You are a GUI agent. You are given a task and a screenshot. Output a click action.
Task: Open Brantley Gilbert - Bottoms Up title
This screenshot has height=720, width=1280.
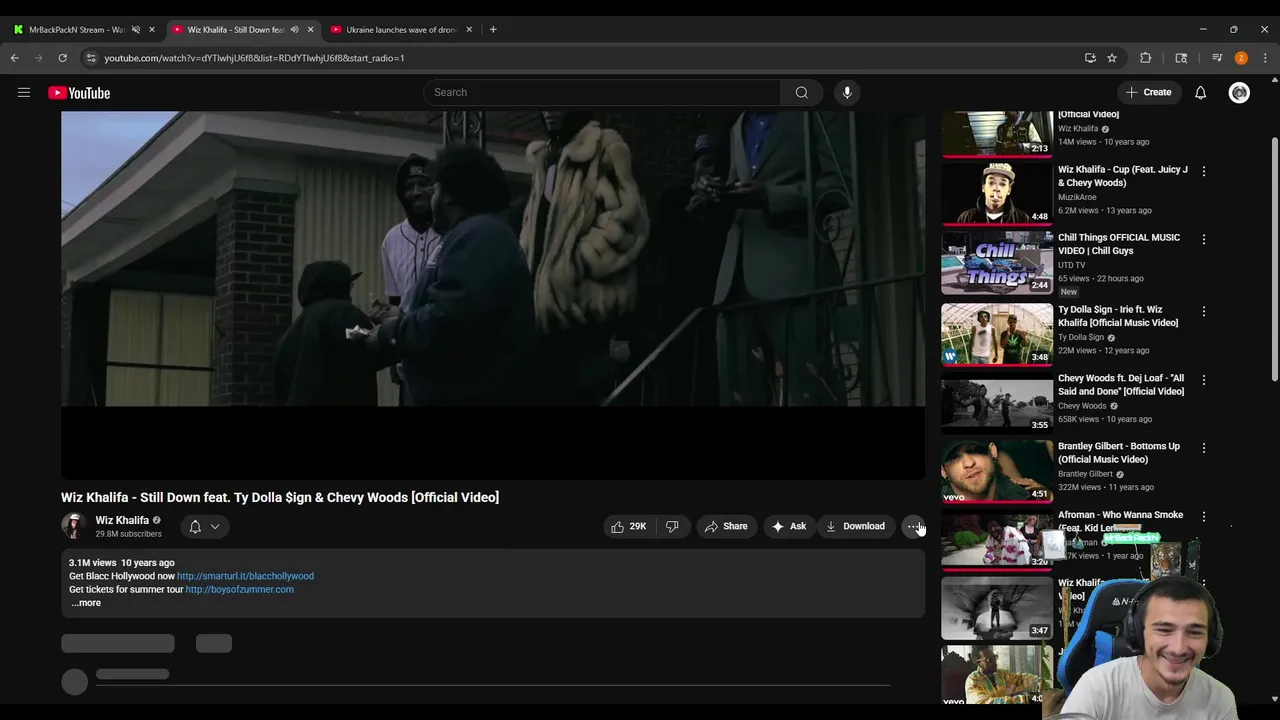(1119, 453)
